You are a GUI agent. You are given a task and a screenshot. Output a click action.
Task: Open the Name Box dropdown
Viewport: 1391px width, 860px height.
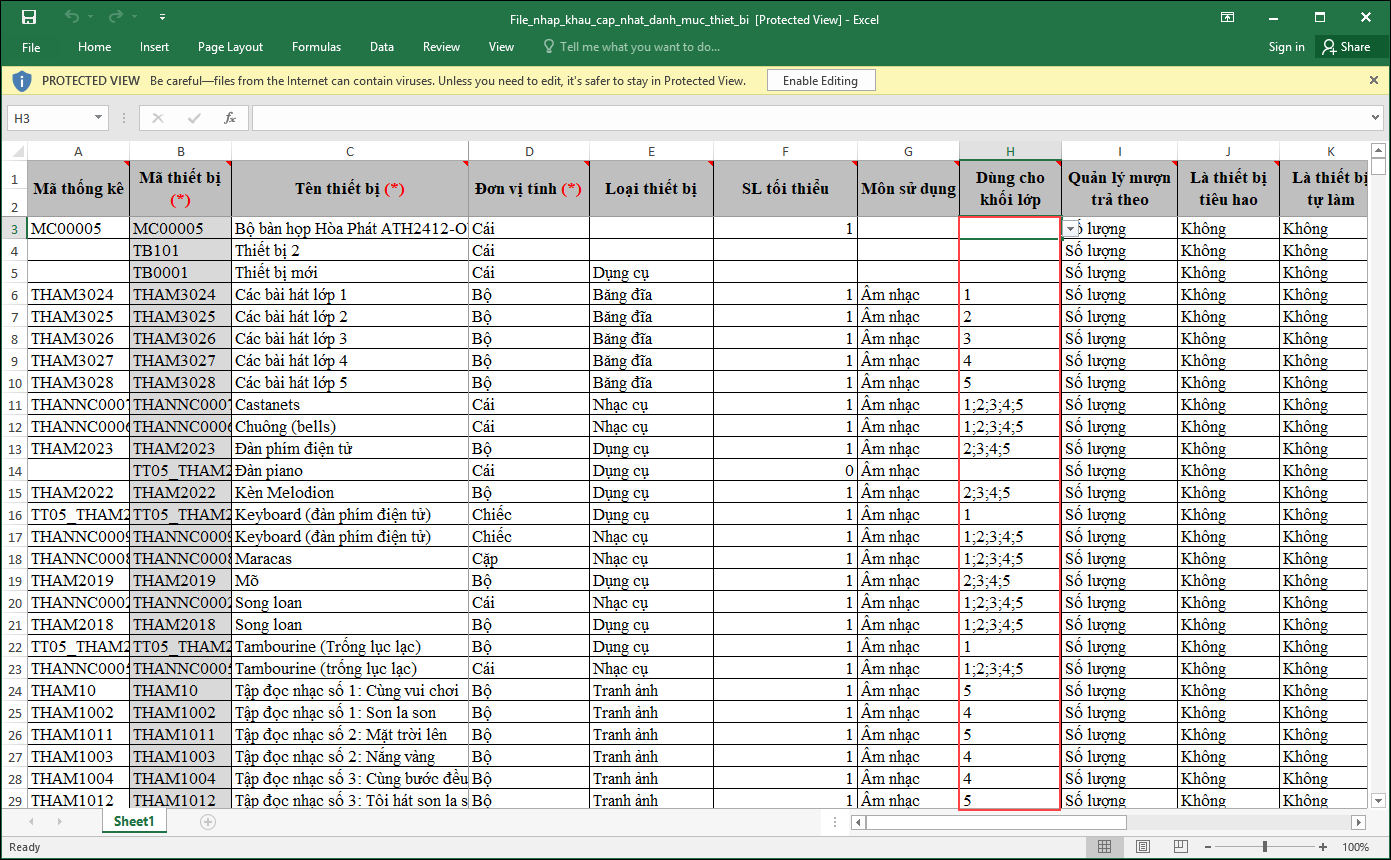(x=98, y=118)
